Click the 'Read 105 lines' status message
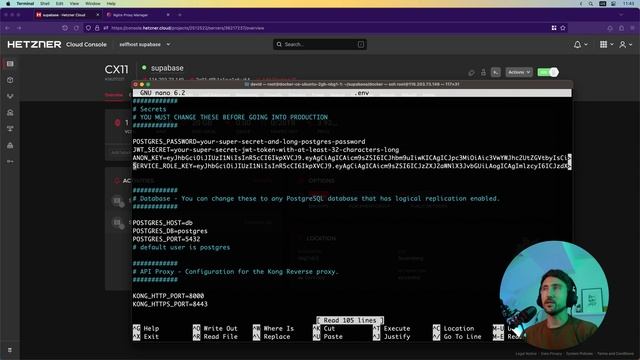 (x=350, y=320)
